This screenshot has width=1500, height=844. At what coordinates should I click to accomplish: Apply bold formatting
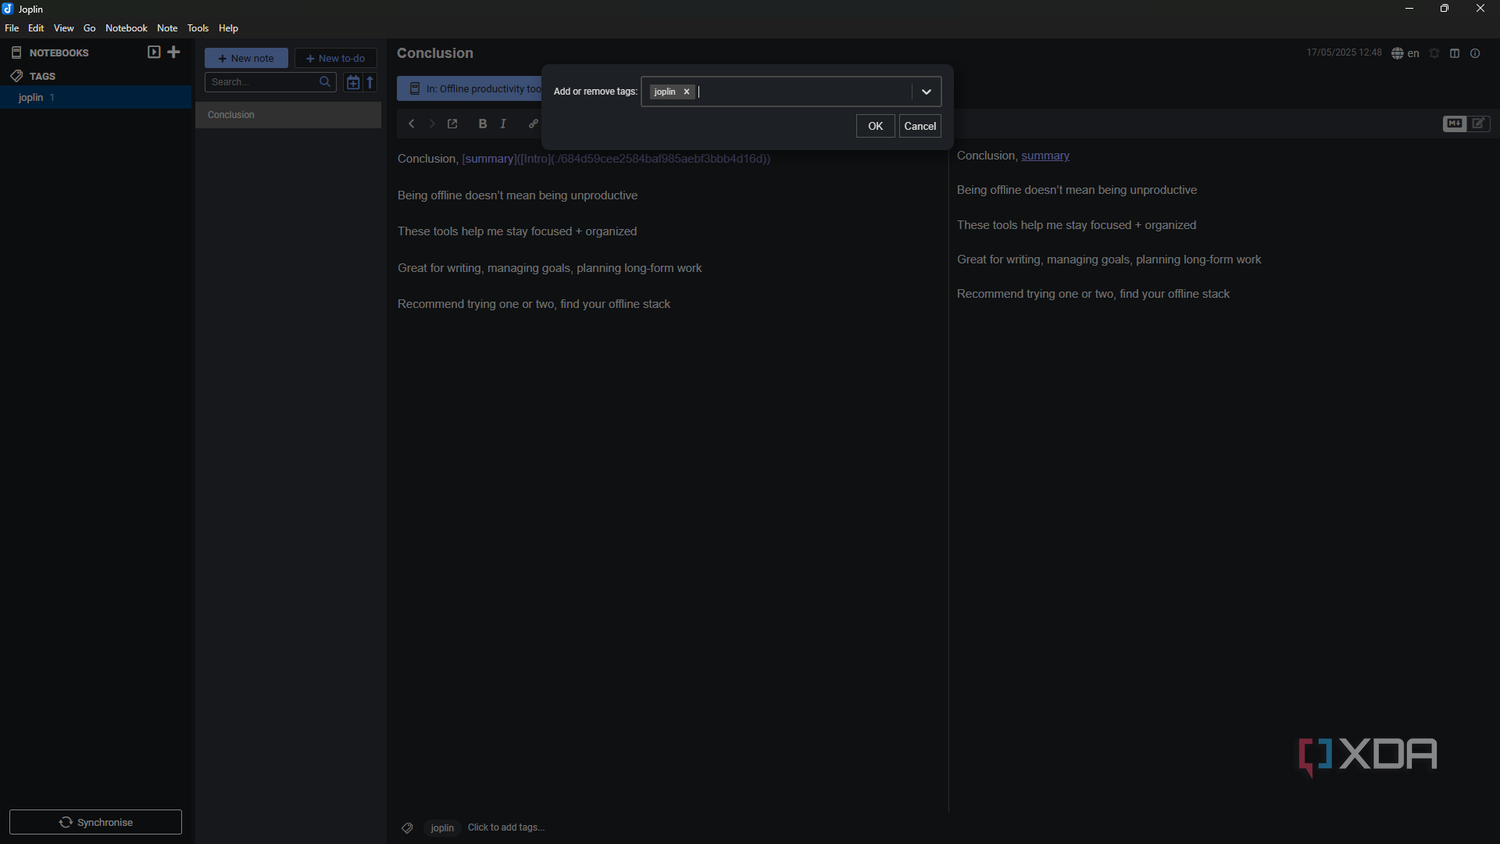pos(483,124)
